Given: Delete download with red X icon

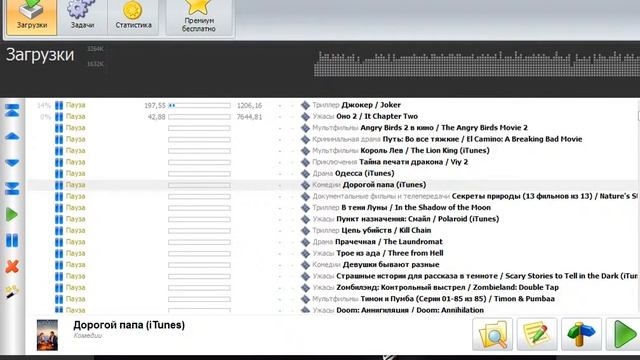Looking at the screenshot, I should pyautogui.click(x=12, y=267).
